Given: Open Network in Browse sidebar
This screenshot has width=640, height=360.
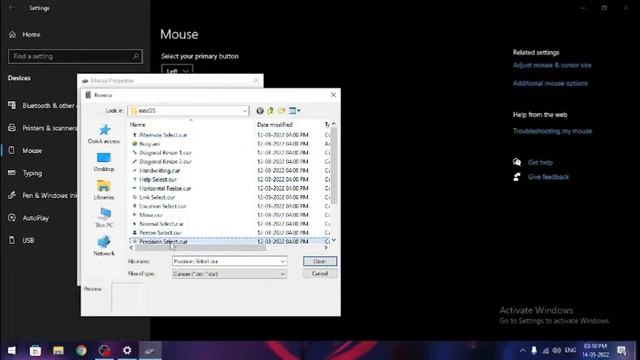Looking at the screenshot, I should [104, 246].
